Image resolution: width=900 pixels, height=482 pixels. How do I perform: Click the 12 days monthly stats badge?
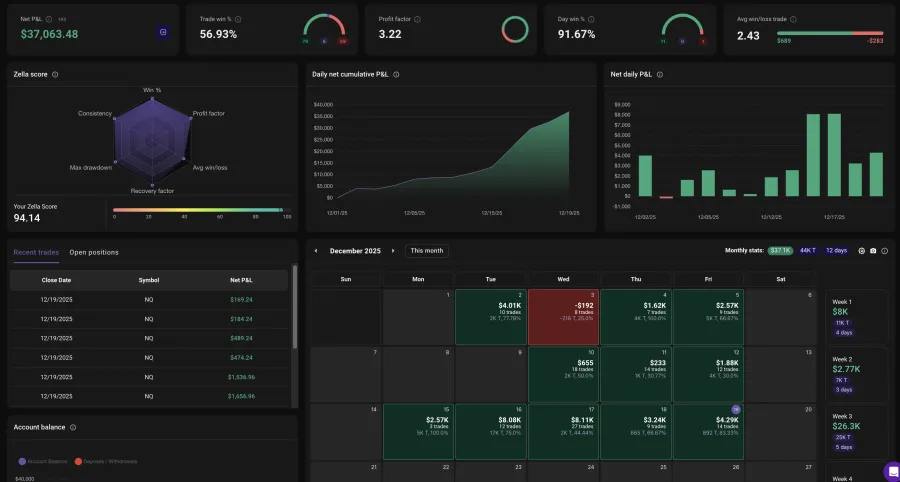click(x=836, y=251)
